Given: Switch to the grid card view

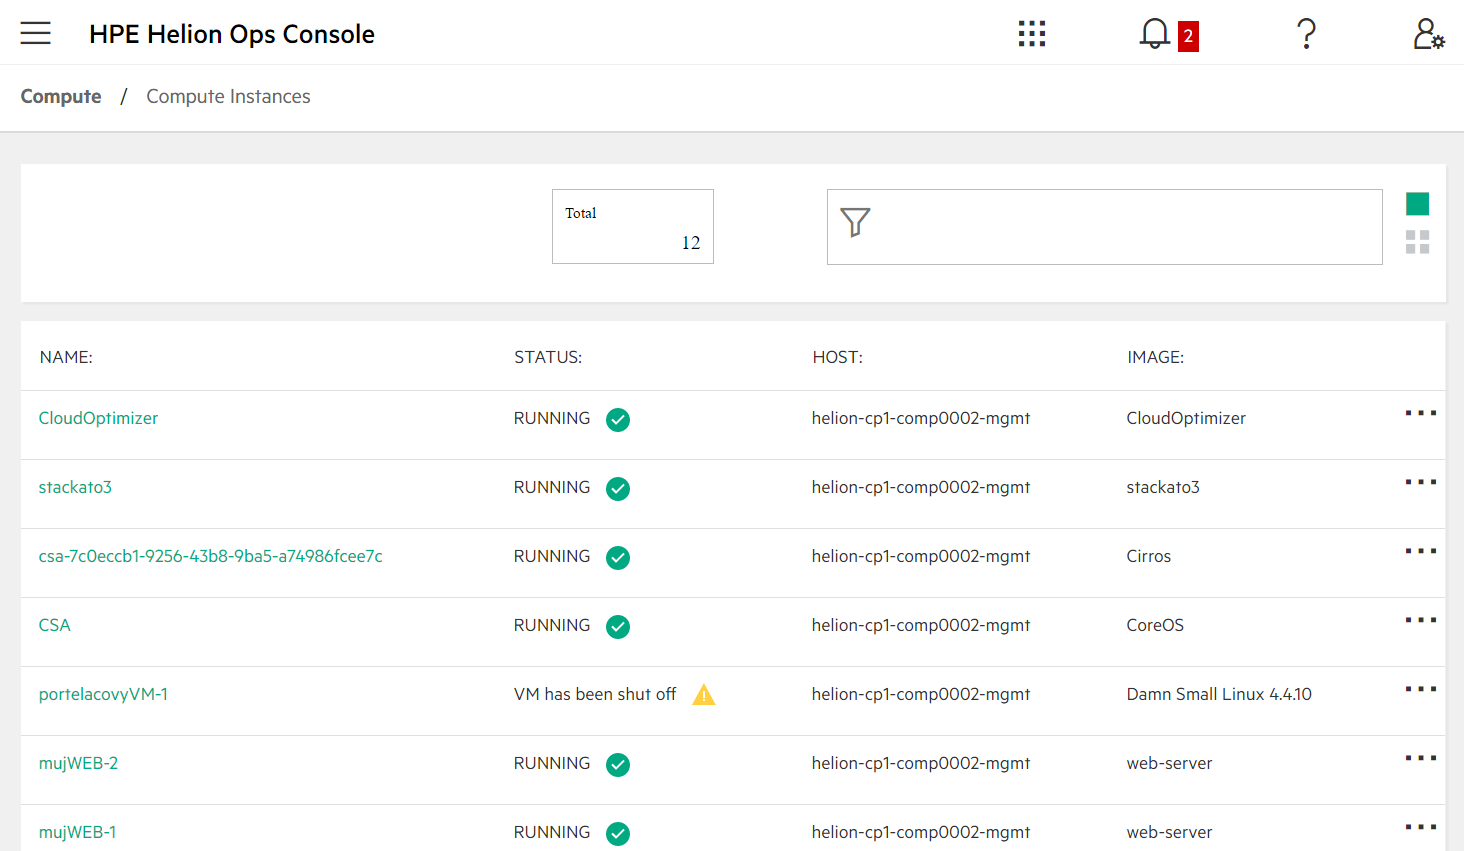Looking at the screenshot, I should point(1417,242).
